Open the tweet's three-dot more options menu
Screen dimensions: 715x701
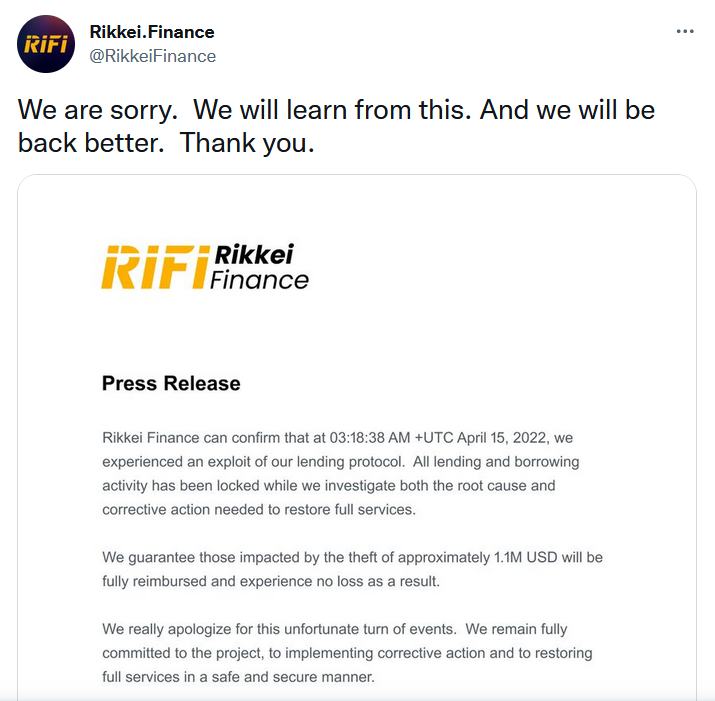pyautogui.click(x=685, y=31)
